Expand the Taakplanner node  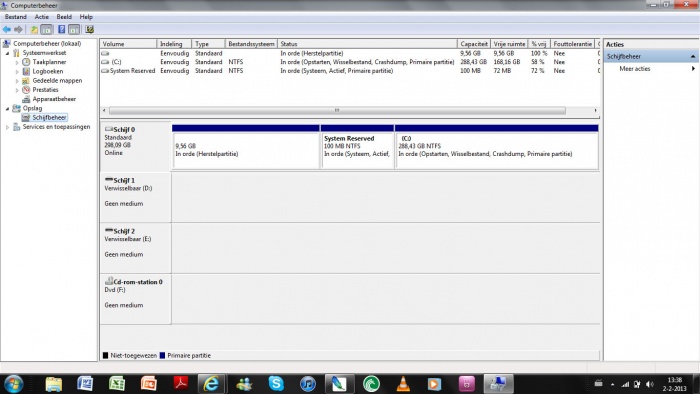[17, 62]
